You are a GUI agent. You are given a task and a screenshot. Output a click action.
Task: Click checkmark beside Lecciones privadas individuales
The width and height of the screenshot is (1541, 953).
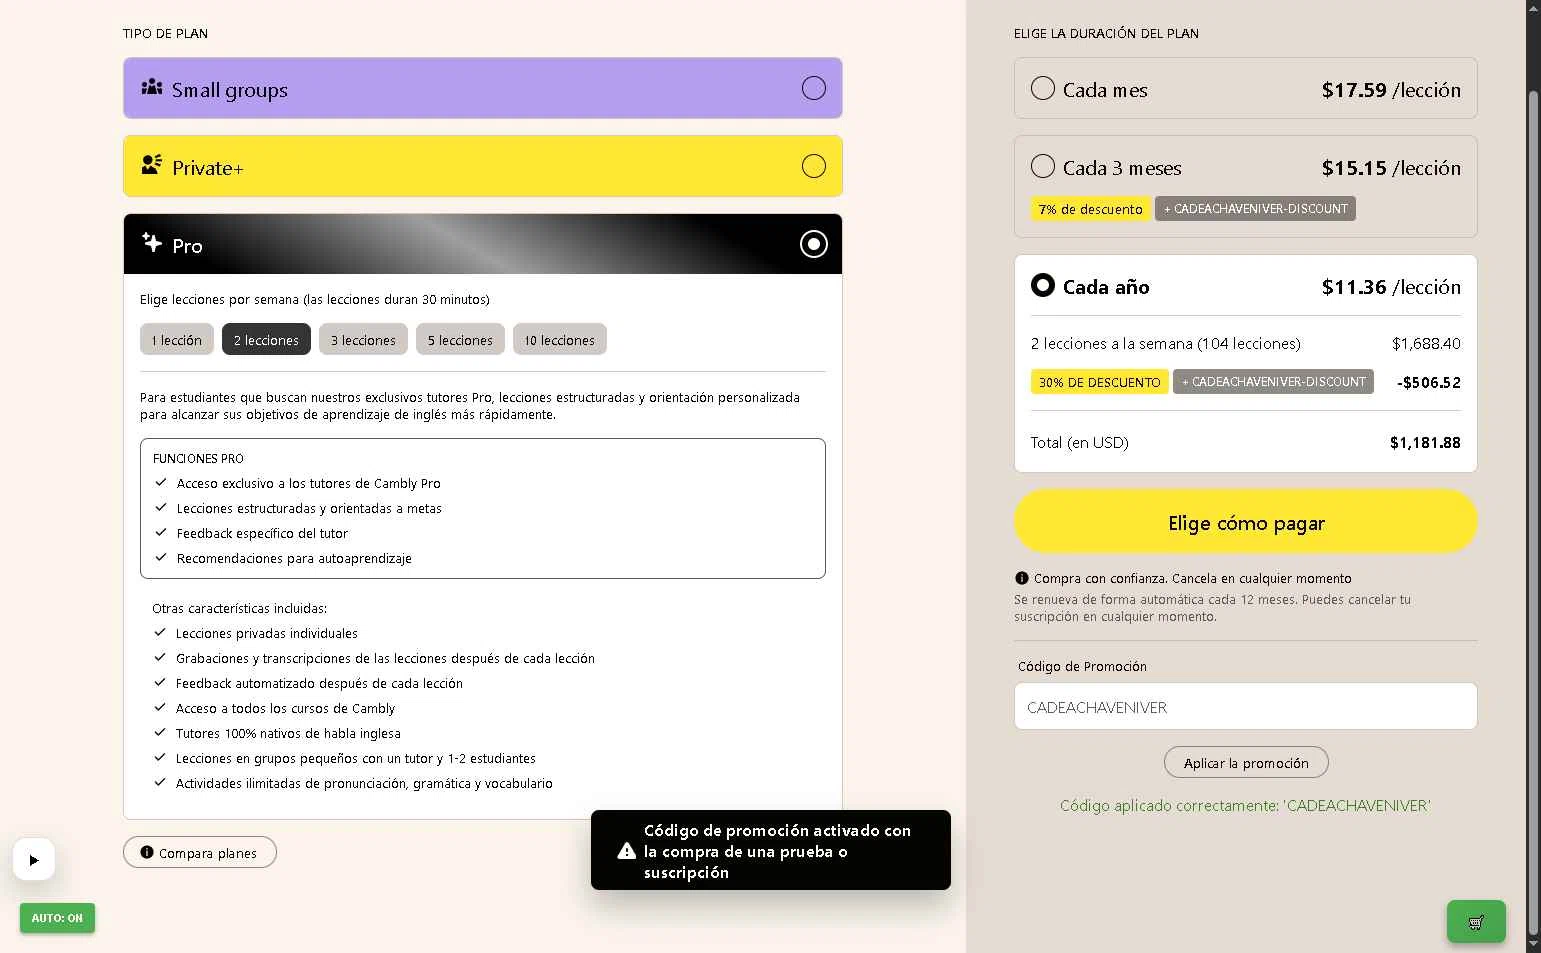click(160, 632)
